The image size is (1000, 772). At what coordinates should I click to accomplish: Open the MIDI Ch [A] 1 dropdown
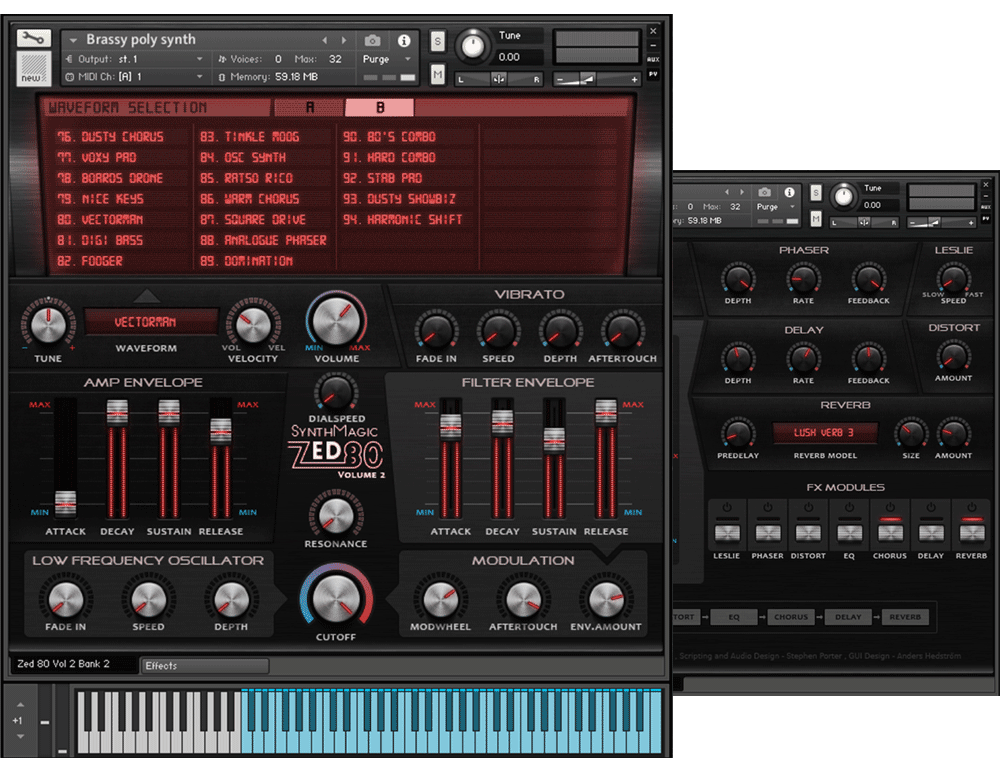point(134,77)
